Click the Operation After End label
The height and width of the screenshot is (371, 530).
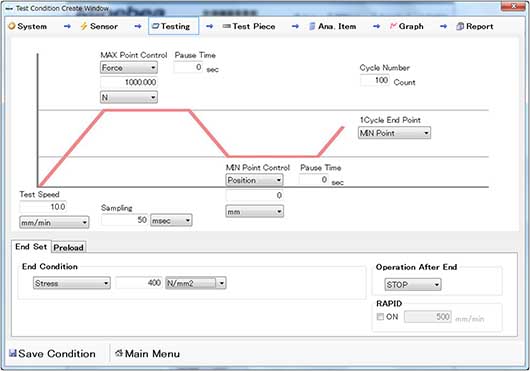416,267
